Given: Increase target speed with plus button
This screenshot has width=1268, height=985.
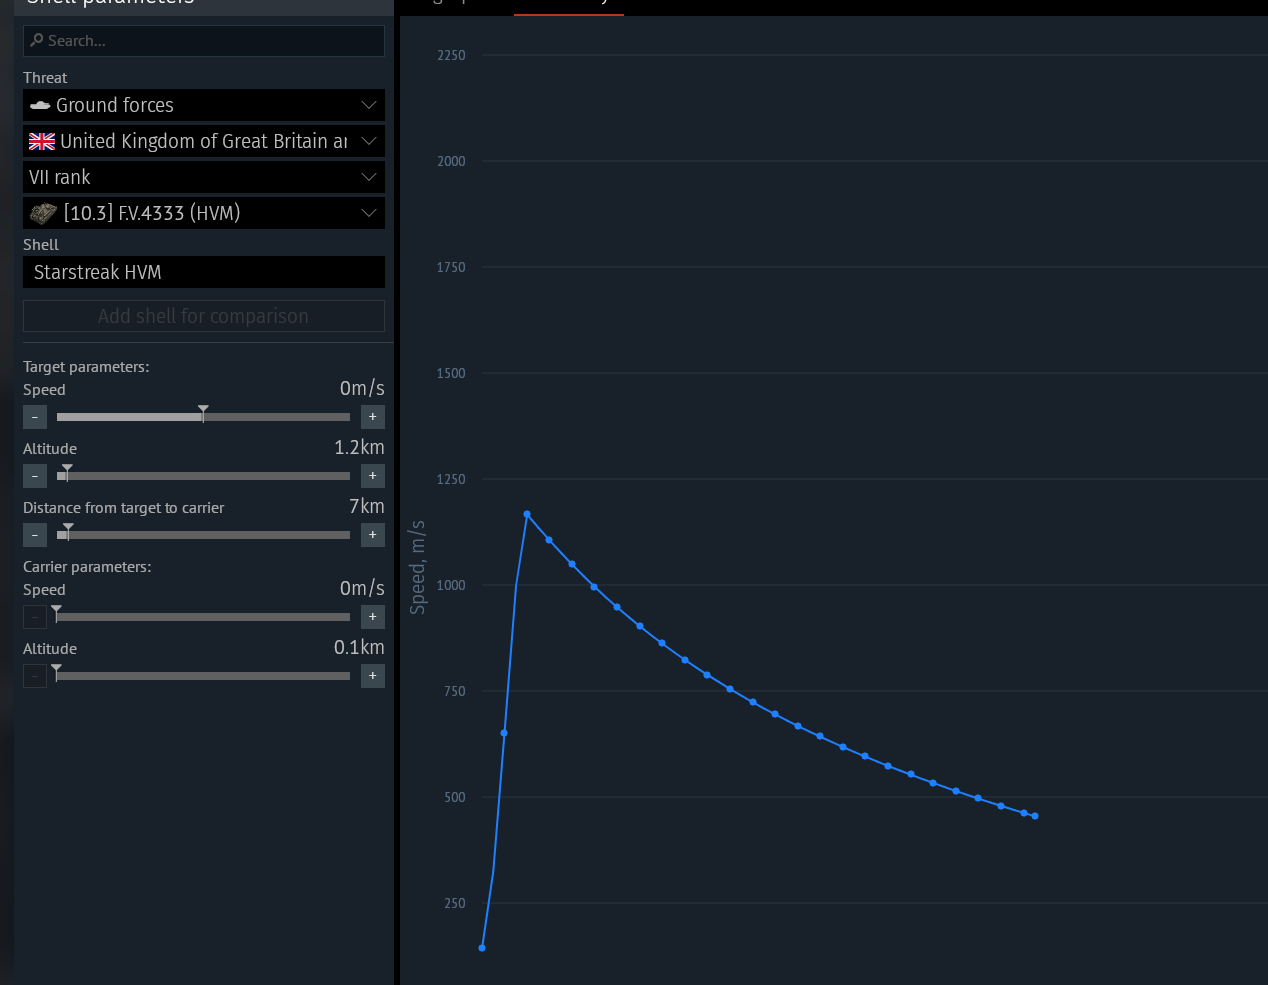Looking at the screenshot, I should click(373, 417).
